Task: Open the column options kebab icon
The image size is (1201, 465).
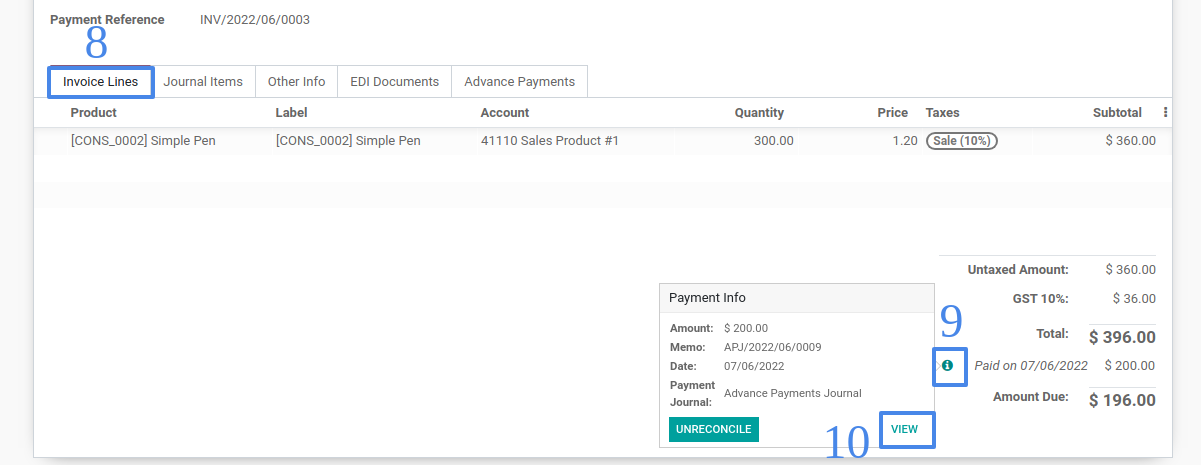Action: click(1165, 113)
